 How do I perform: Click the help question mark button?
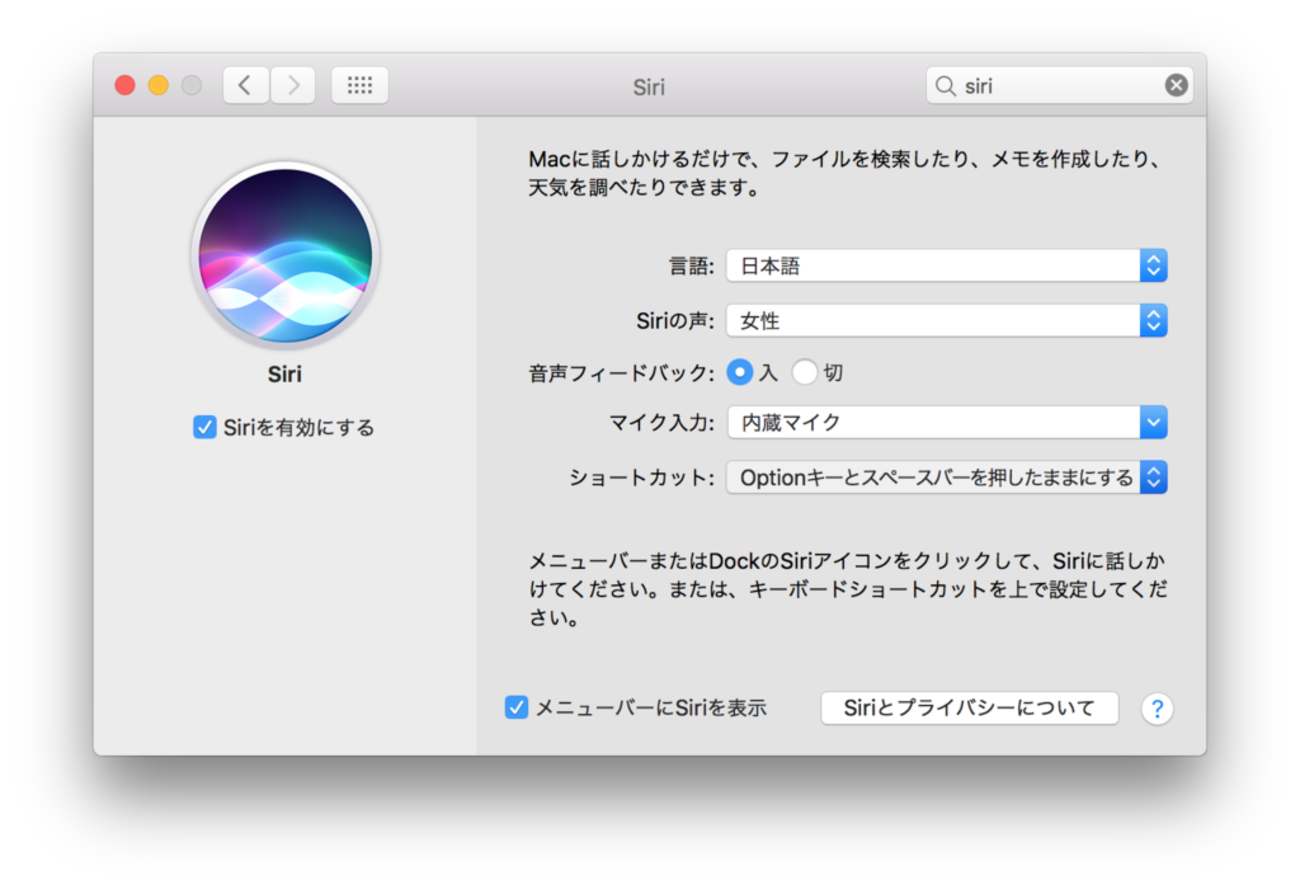coord(1157,709)
